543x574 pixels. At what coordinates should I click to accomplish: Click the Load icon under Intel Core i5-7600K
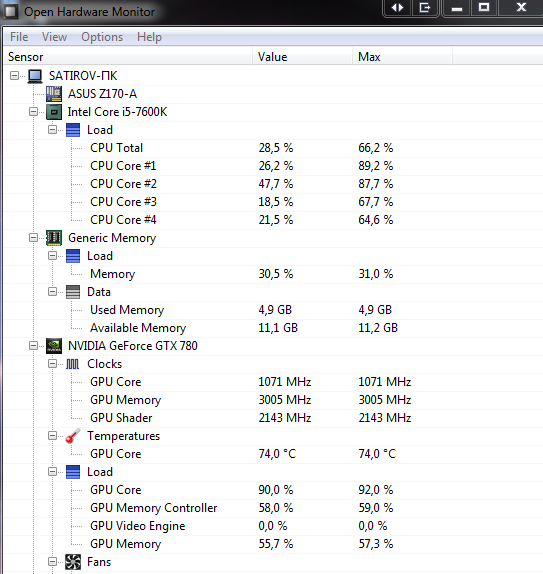tap(73, 130)
